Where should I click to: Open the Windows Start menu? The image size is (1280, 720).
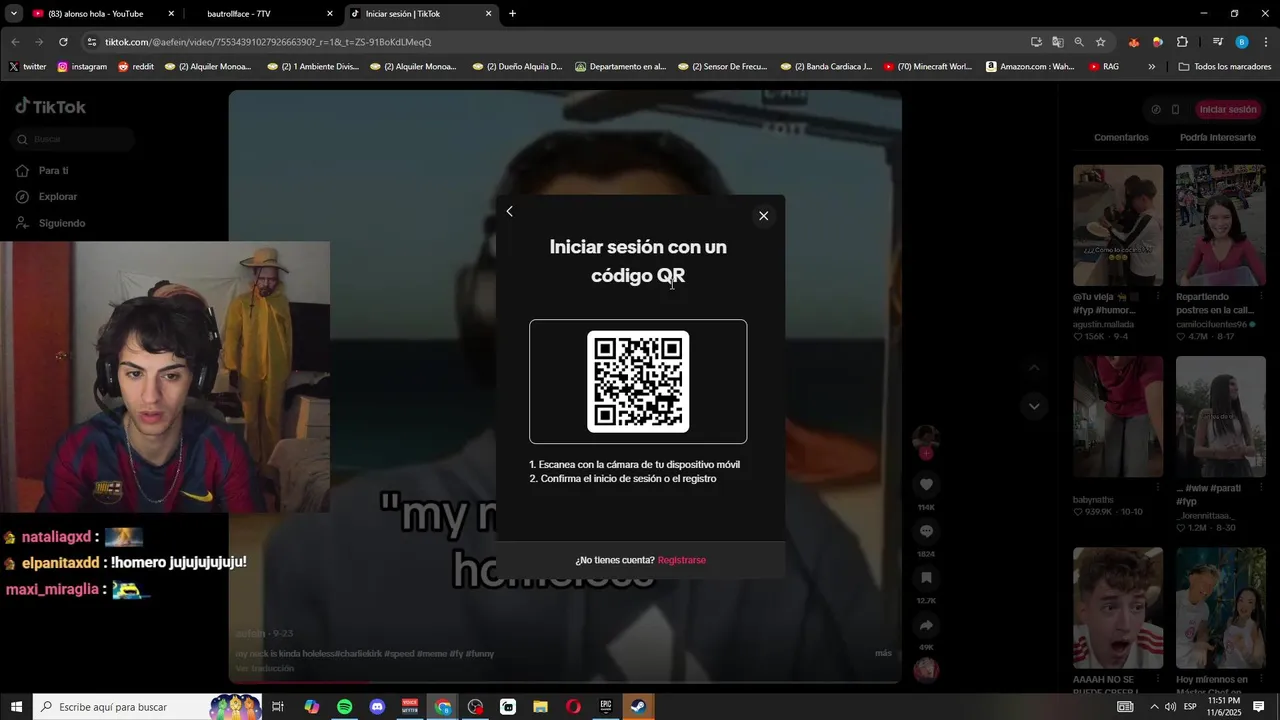coord(16,707)
